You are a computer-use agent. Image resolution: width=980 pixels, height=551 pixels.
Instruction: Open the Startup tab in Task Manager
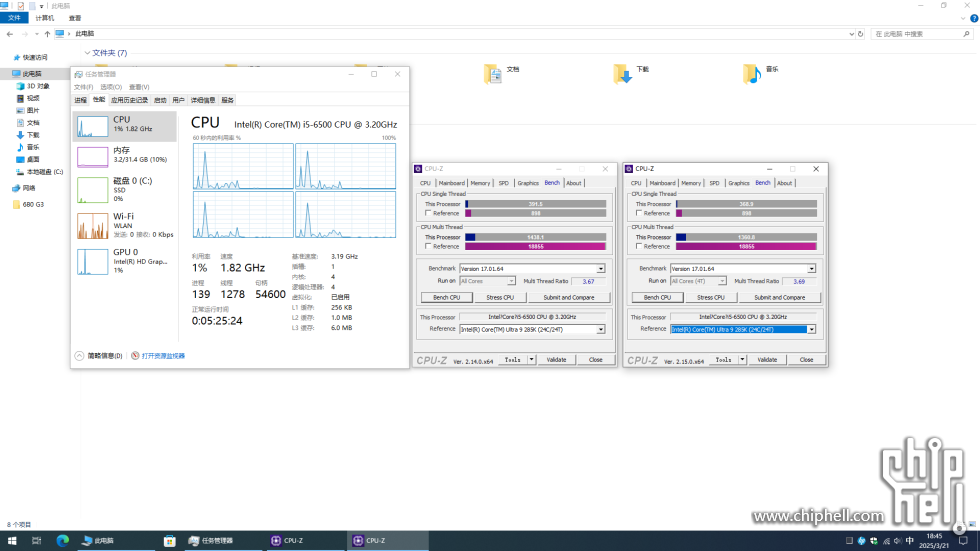(160, 100)
